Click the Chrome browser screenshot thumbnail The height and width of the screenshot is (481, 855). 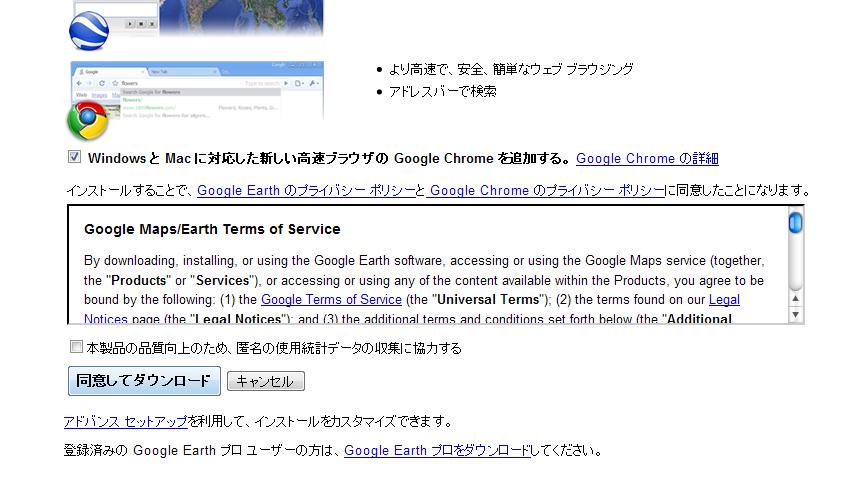click(197, 91)
